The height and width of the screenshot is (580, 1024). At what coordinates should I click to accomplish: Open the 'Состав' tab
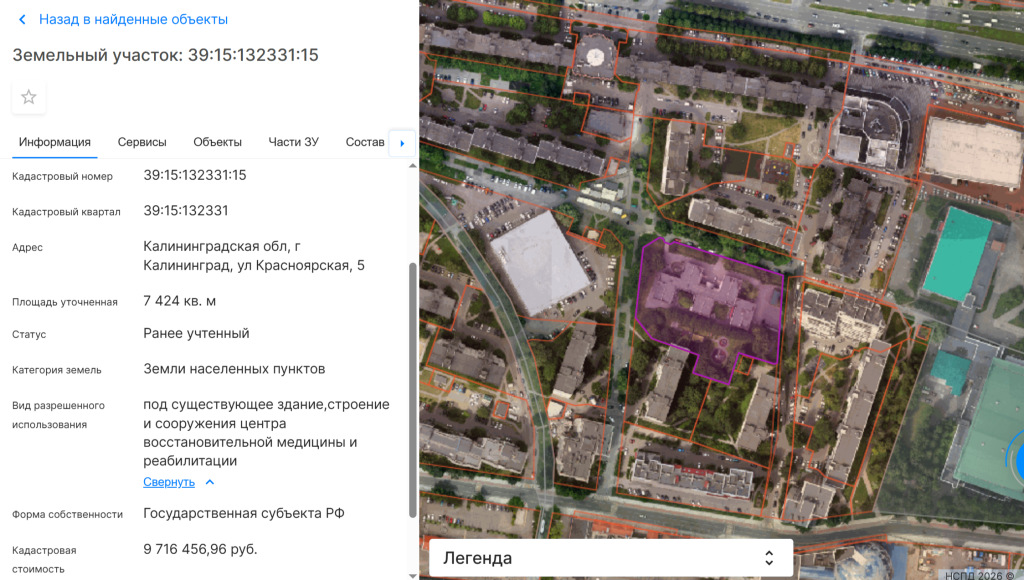point(365,142)
